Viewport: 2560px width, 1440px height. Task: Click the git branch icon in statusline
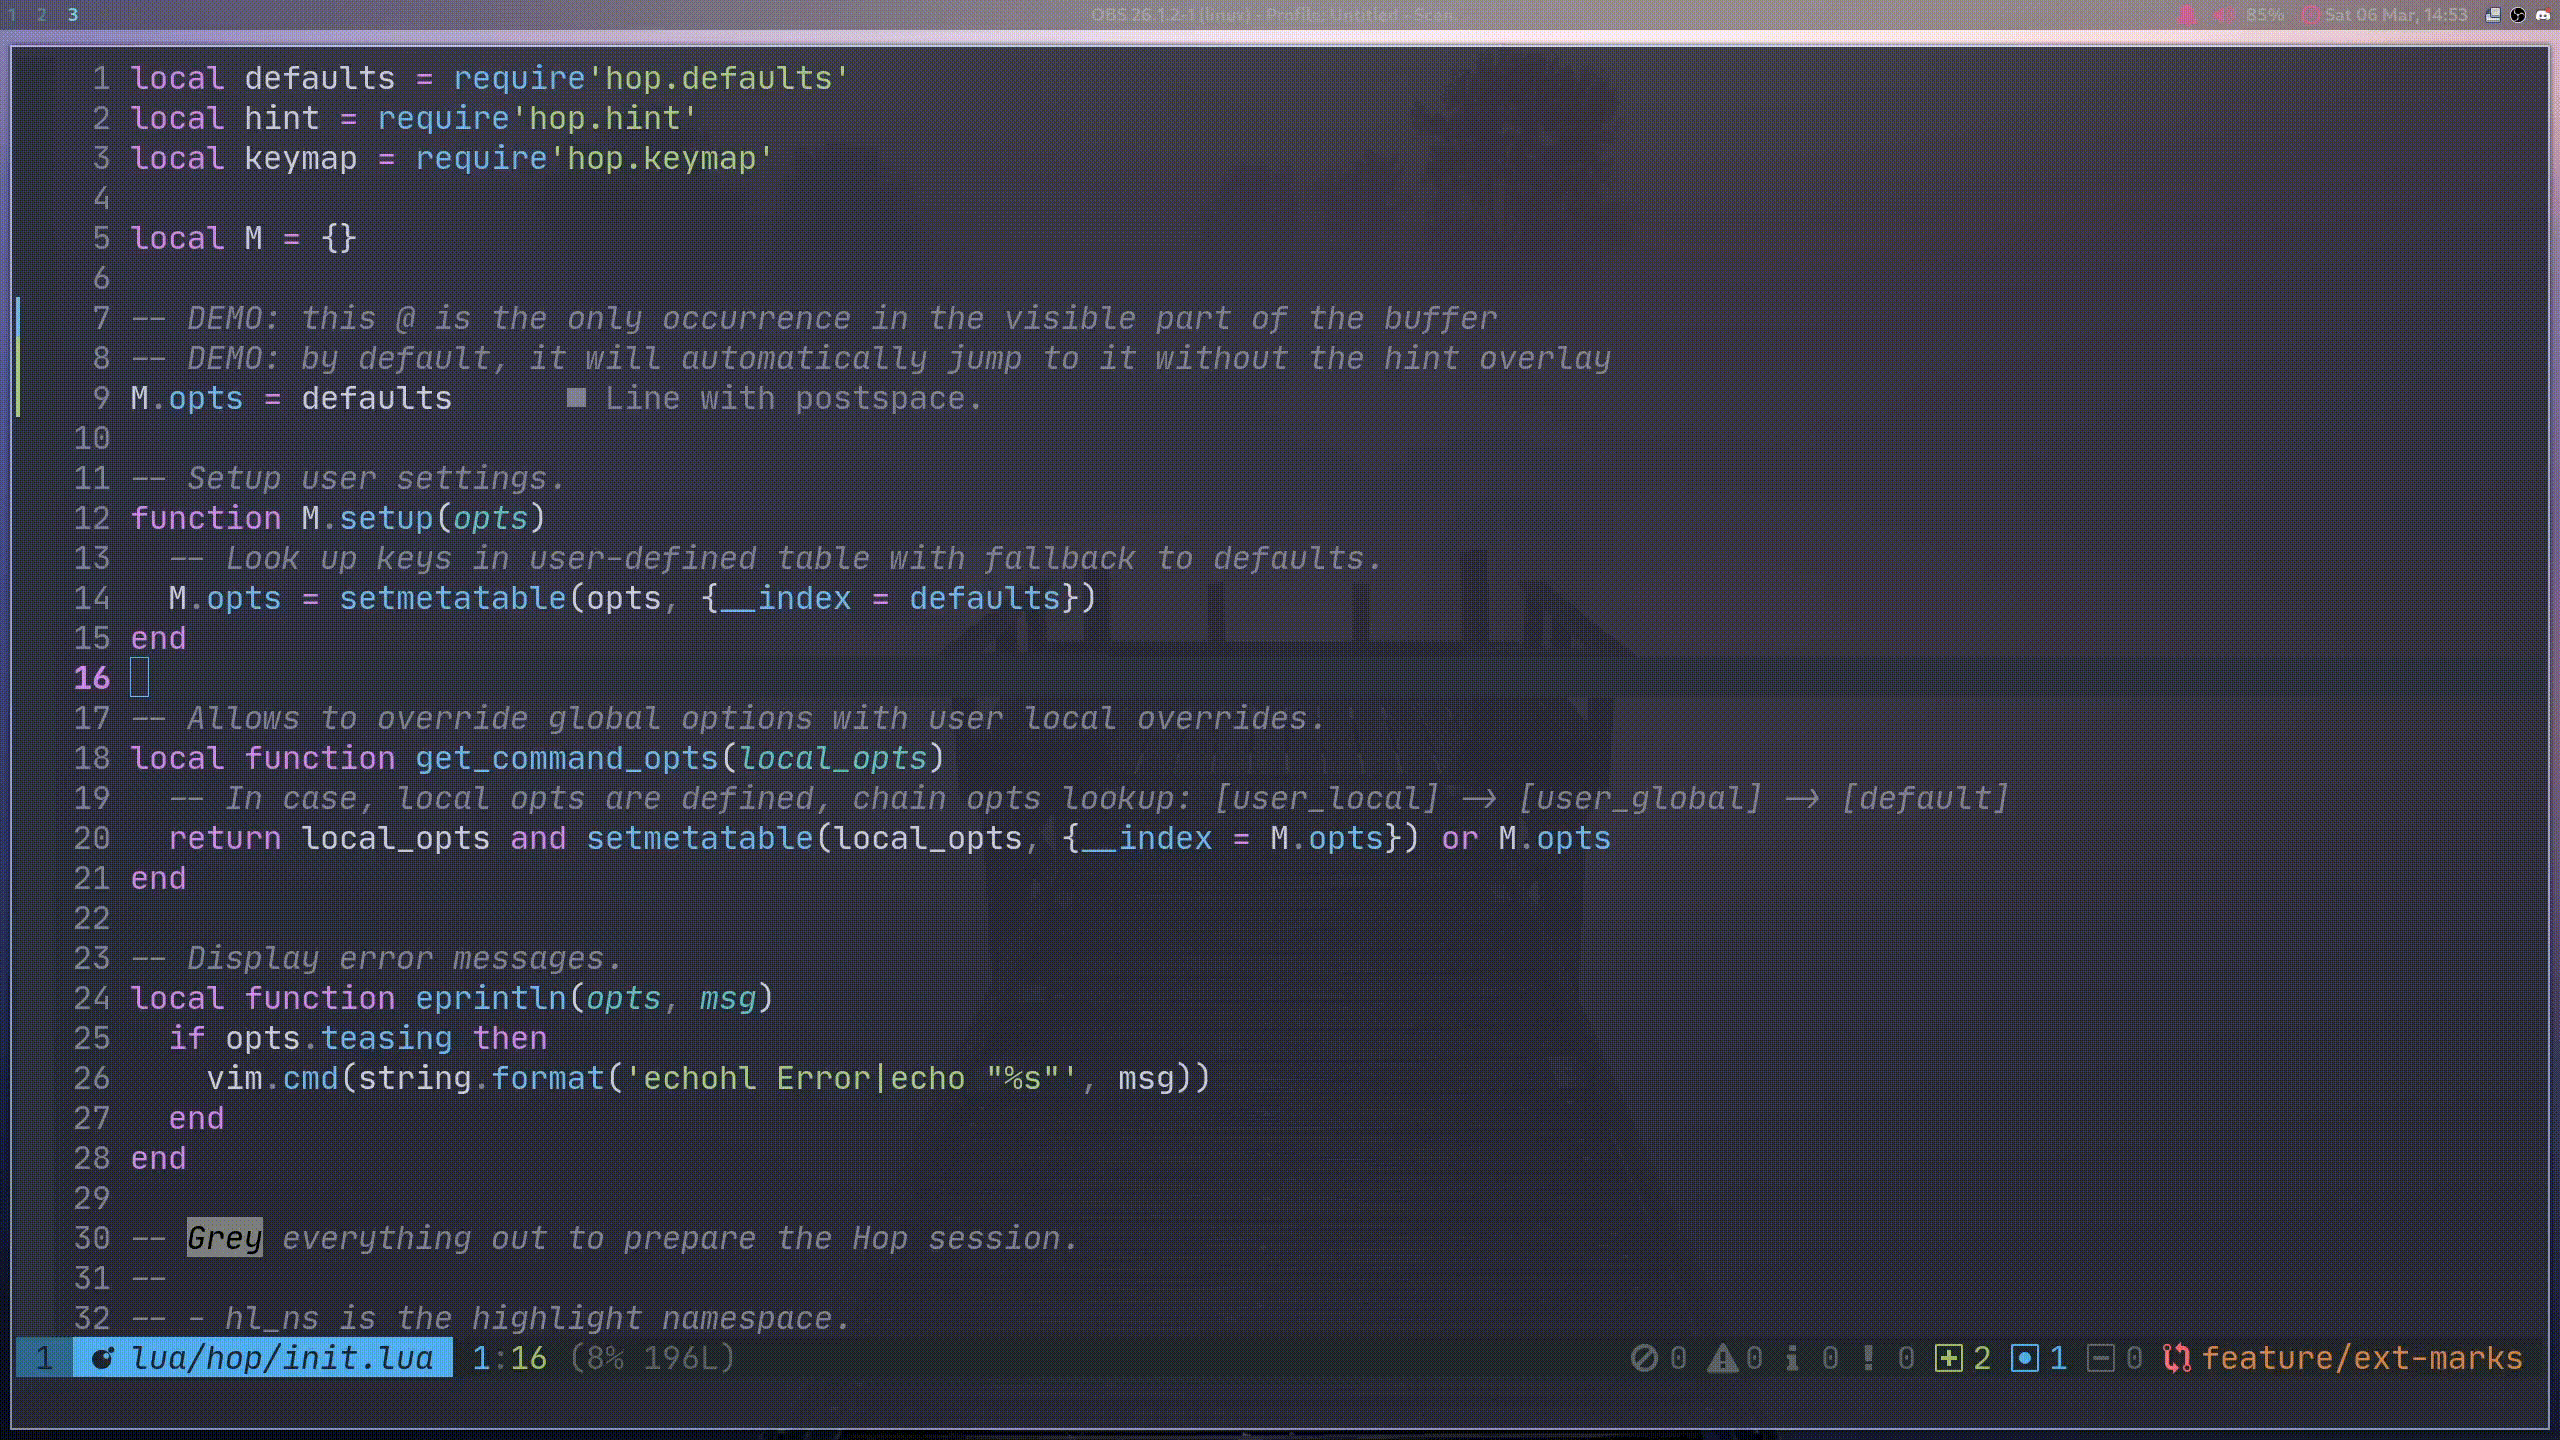coord(2176,1358)
